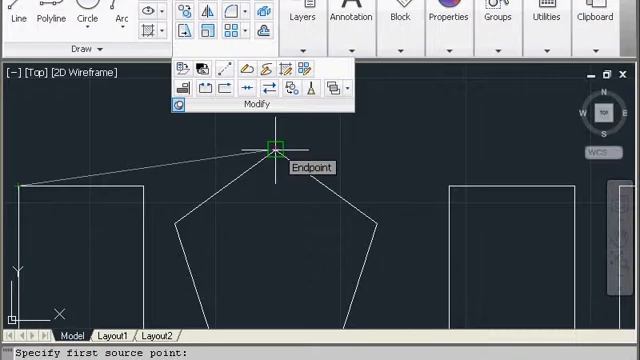Open the [Top] view controls menu
Image resolution: width=640 pixels, height=360 pixels.
click(36, 73)
